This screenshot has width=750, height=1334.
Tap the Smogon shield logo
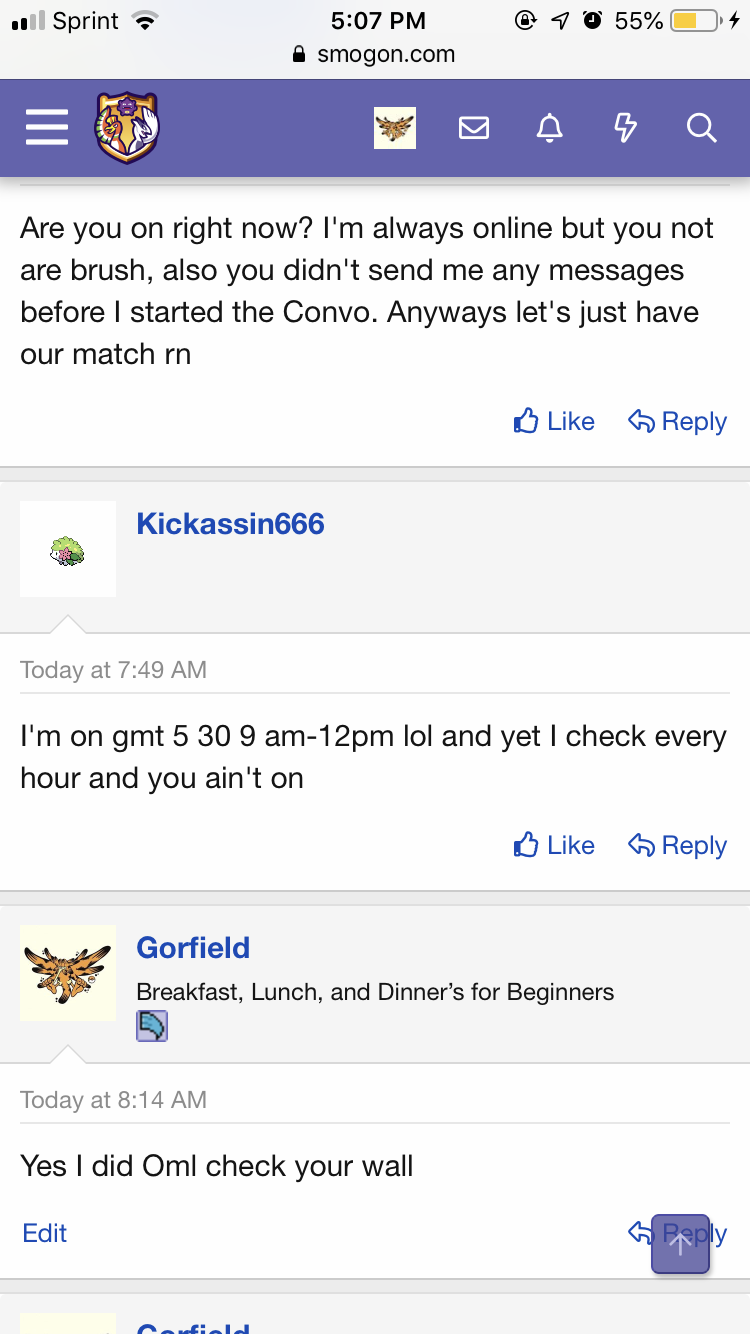tap(127, 128)
